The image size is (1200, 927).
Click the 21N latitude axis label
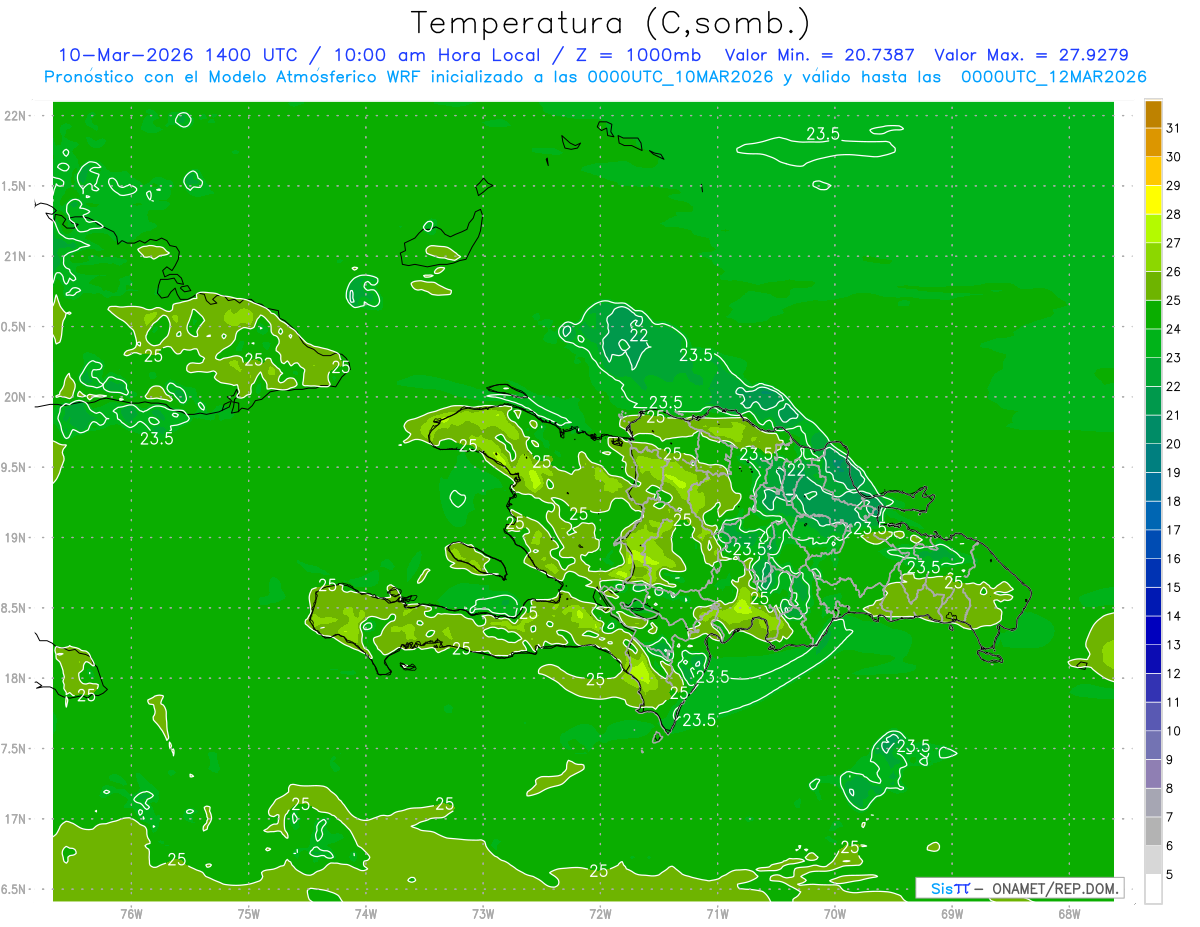tap(15, 257)
